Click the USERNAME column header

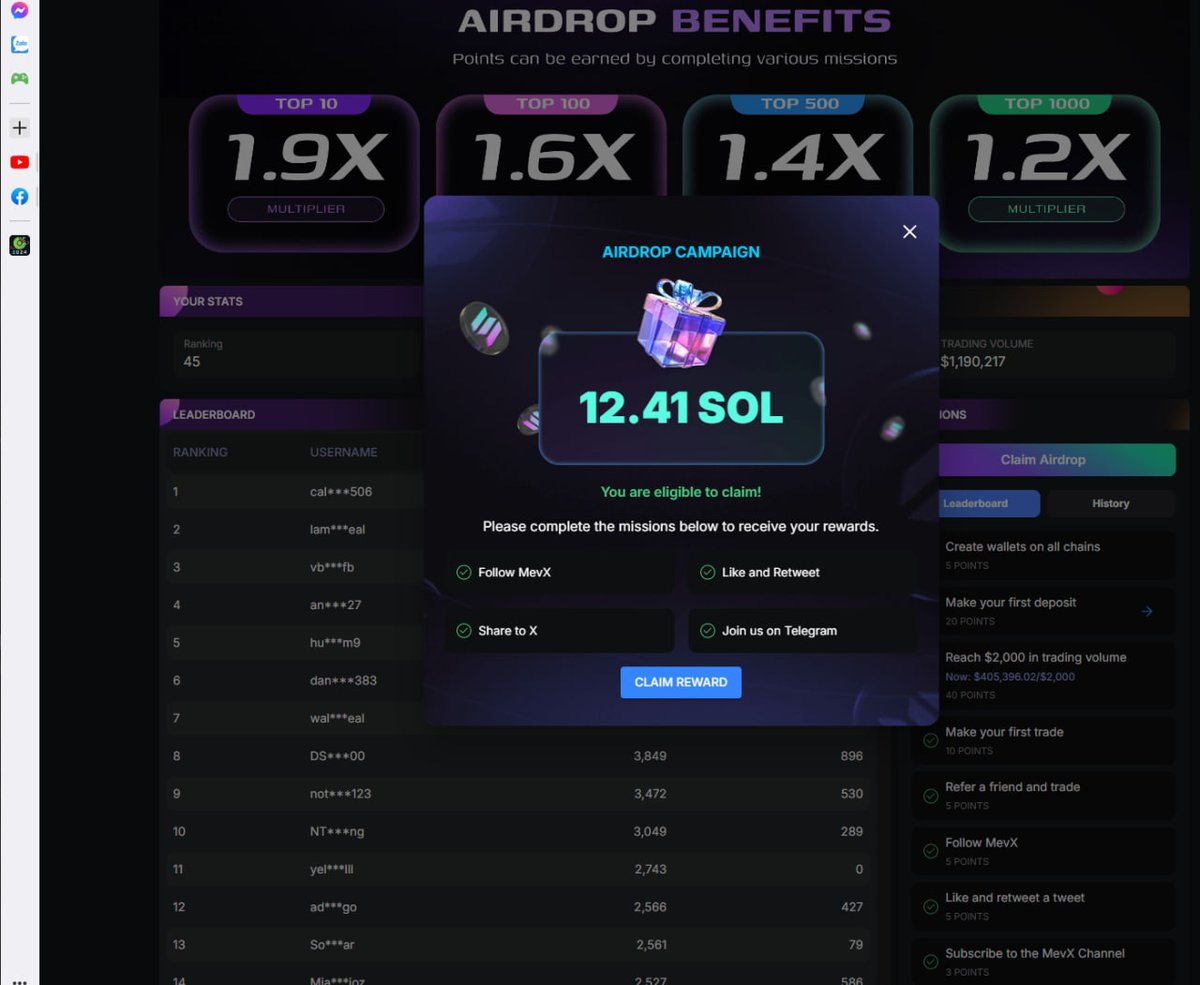tap(344, 452)
